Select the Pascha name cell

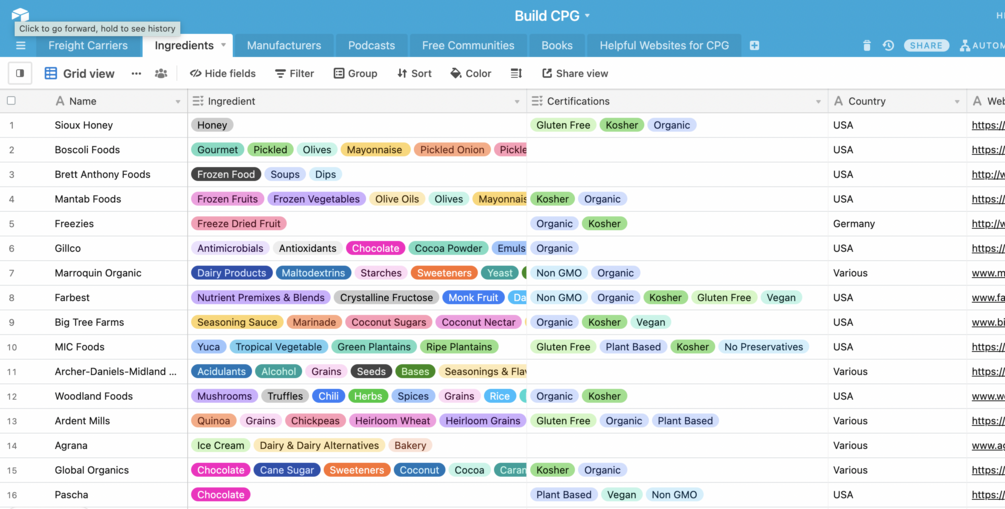(x=71, y=495)
